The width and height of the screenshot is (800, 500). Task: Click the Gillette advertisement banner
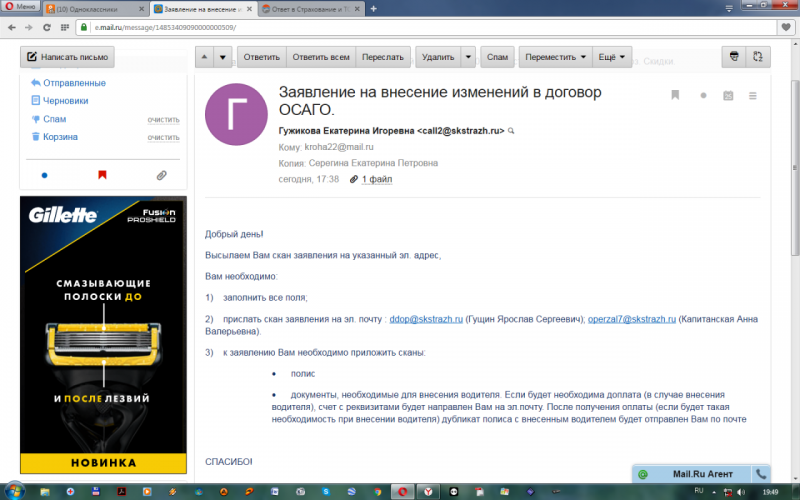[x=103, y=335]
